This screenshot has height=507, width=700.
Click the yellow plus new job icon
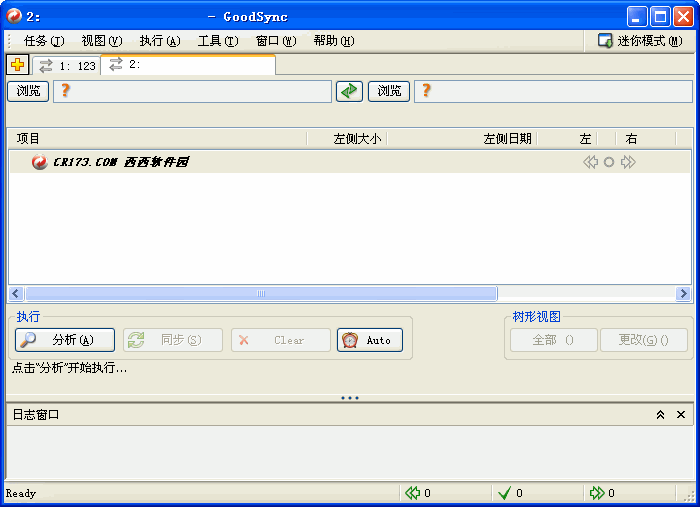[x=18, y=65]
